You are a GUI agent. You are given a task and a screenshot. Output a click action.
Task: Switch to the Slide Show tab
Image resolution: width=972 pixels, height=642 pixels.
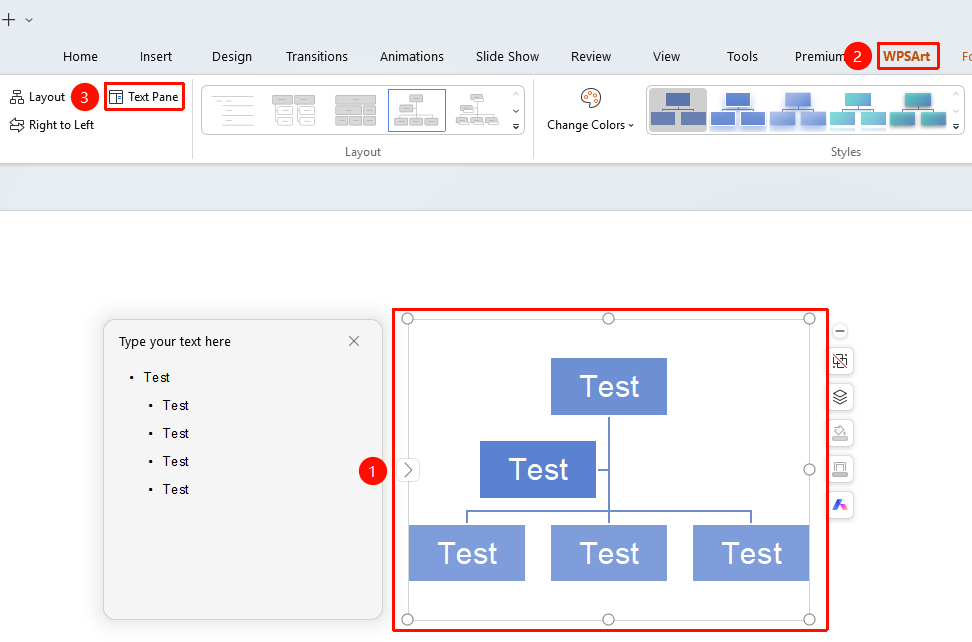coord(507,56)
